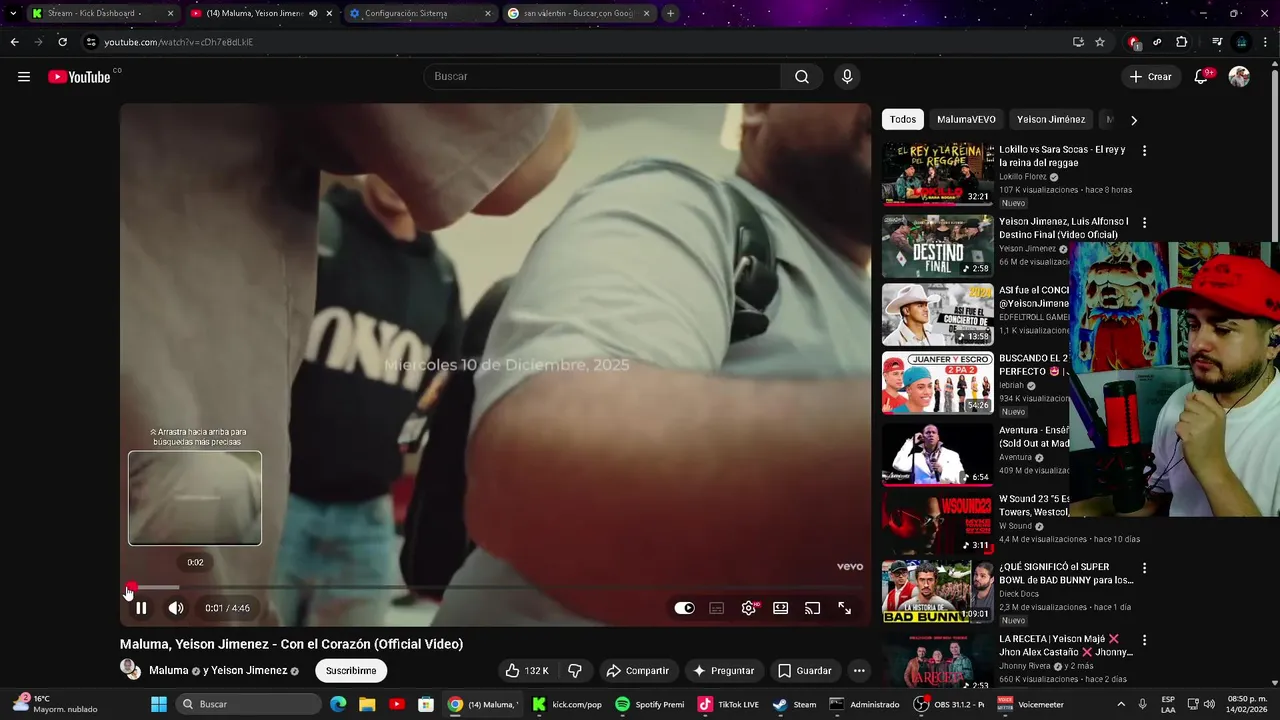Viewport: 1280px width, 720px height.
Task: Open the Destino Final video thumbnail
Action: pos(937,246)
